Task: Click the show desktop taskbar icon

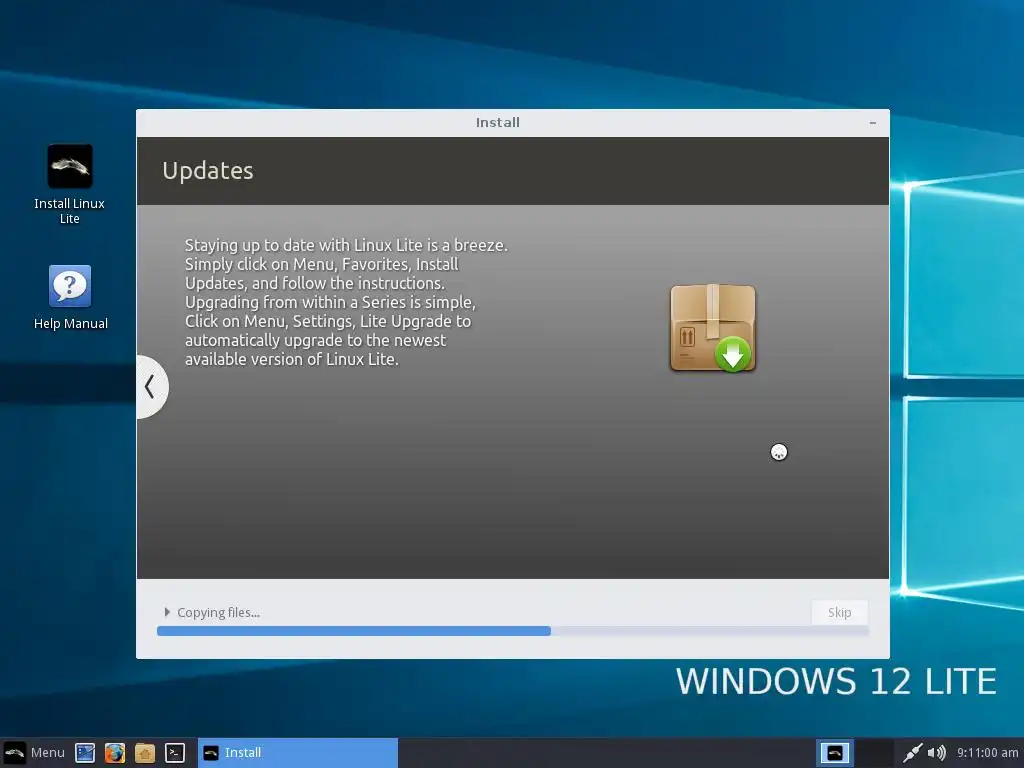Action: coord(85,753)
